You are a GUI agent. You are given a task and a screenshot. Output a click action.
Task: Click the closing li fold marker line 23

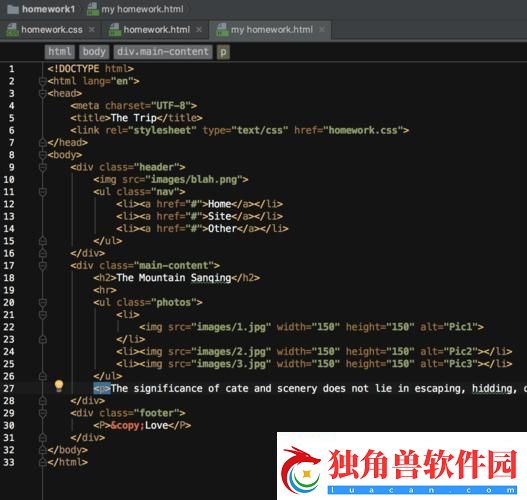[x=42, y=339]
